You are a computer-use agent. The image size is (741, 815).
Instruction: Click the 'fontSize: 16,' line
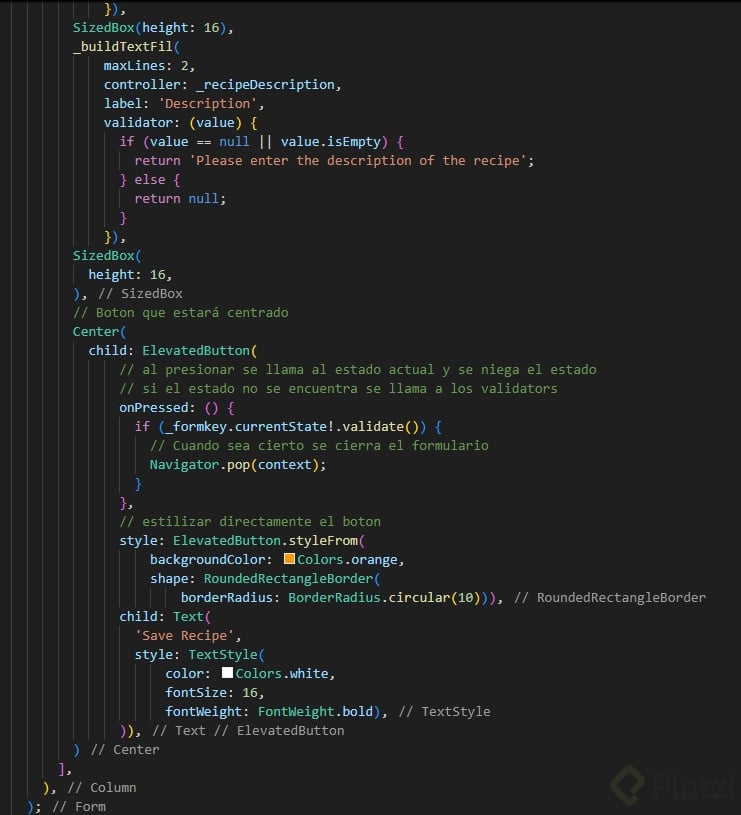point(215,692)
